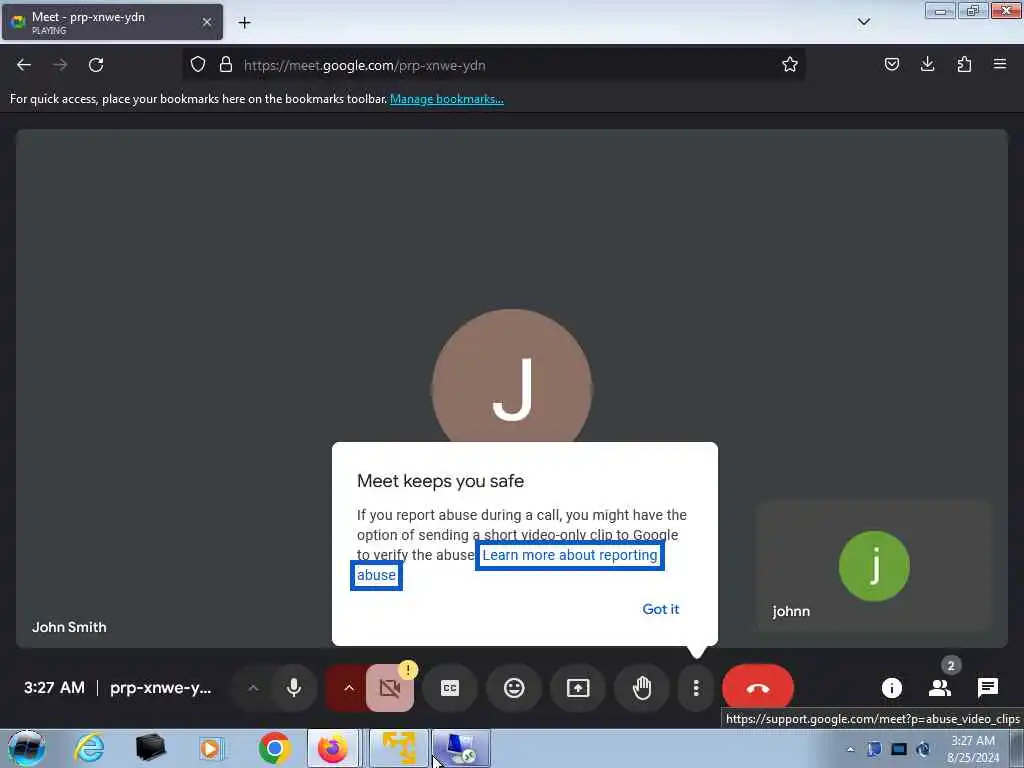Open the black folder taskbar icon
The height and width of the screenshot is (768, 1024).
150,748
